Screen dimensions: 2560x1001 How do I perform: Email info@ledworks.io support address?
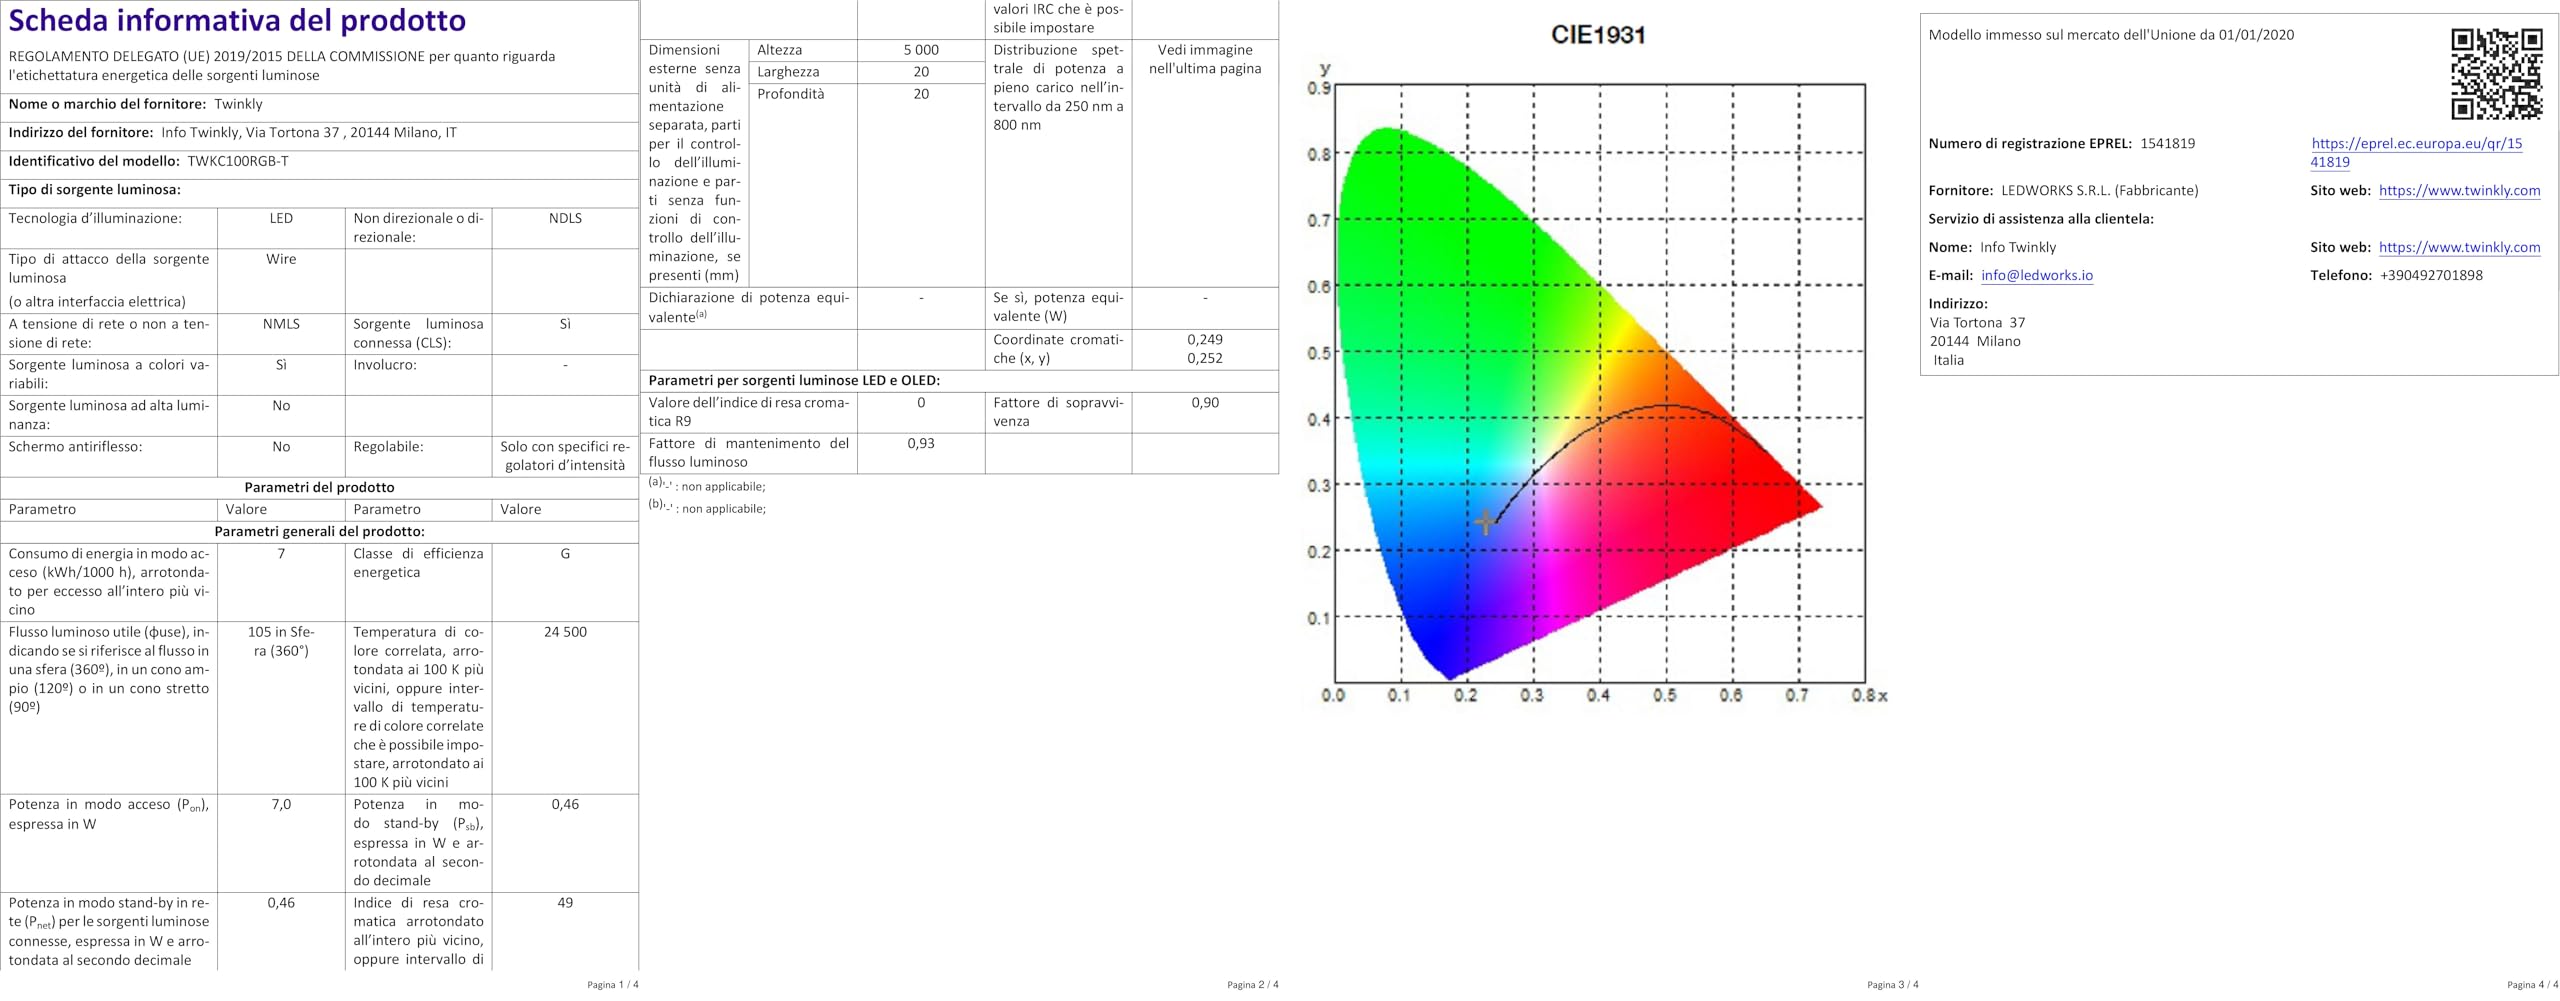pos(2037,273)
